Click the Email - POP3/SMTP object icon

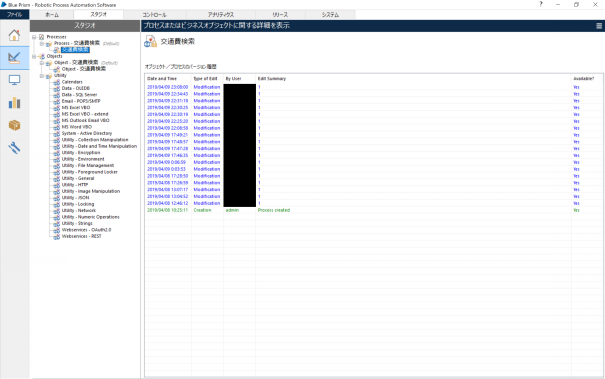click(x=57, y=101)
